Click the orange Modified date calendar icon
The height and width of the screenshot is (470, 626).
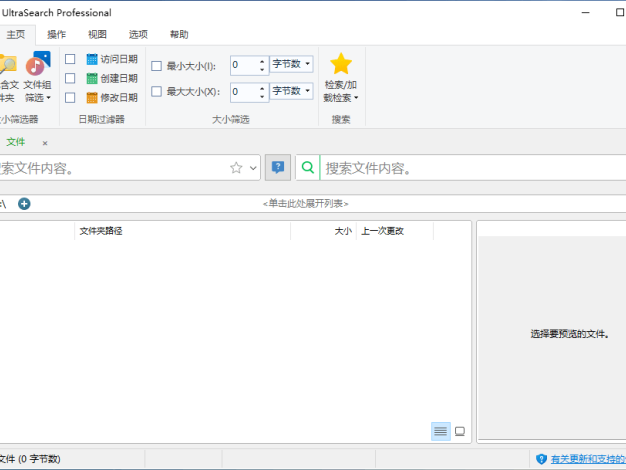point(92,97)
